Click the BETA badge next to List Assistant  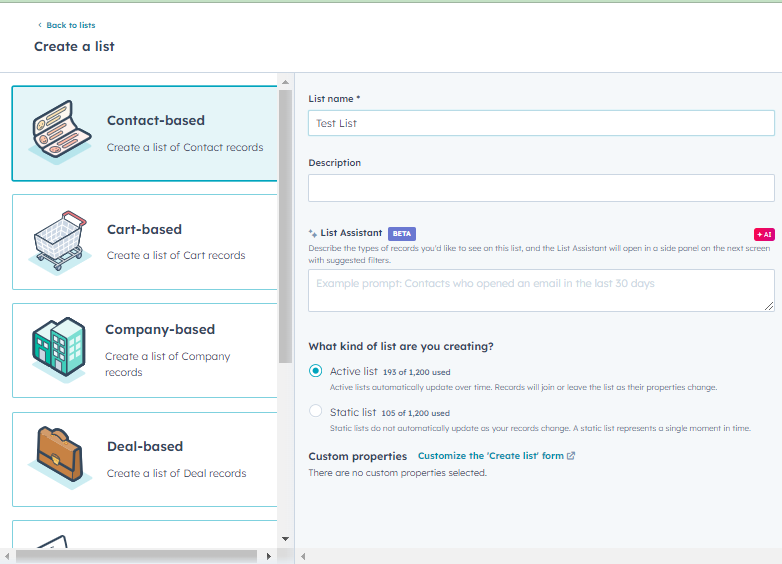pos(401,233)
